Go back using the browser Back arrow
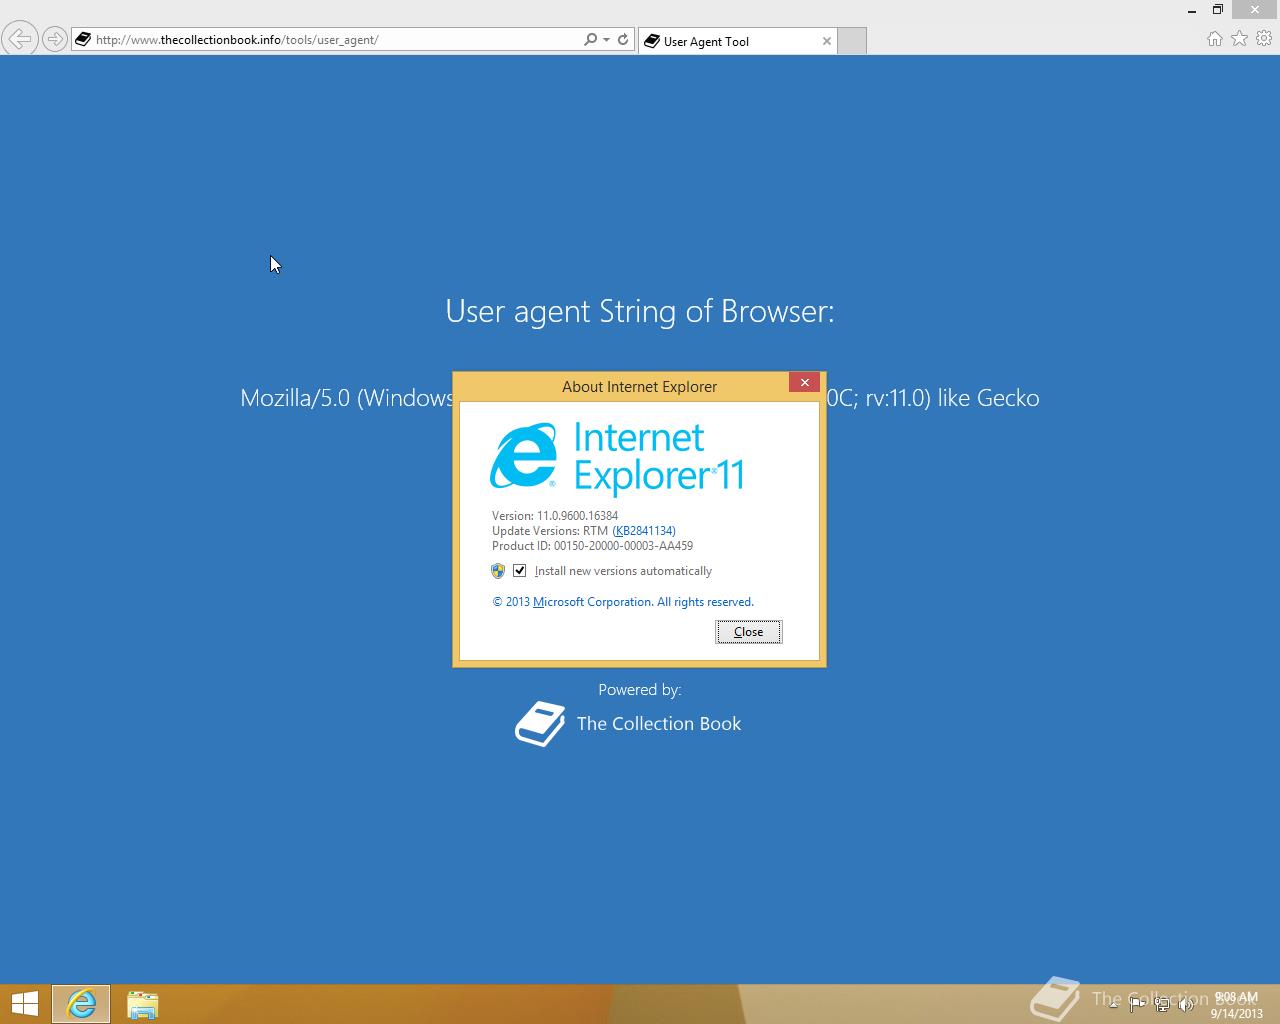1280x1024 pixels. click(19, 39)
